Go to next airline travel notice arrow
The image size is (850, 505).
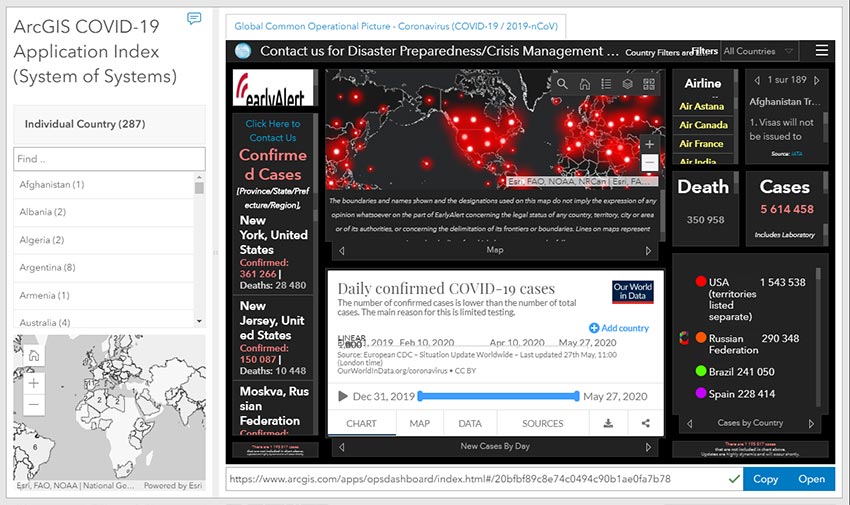coord(819,79)
